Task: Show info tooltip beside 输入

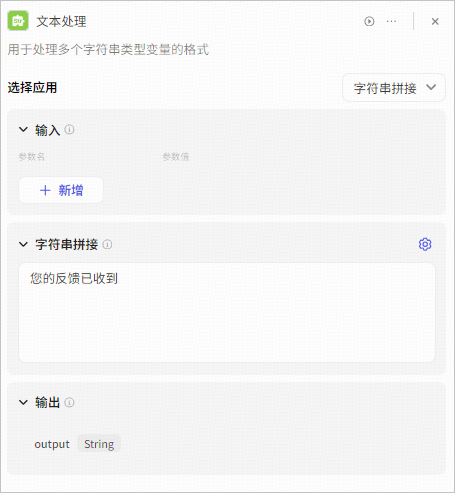Action: click(69, 129)
